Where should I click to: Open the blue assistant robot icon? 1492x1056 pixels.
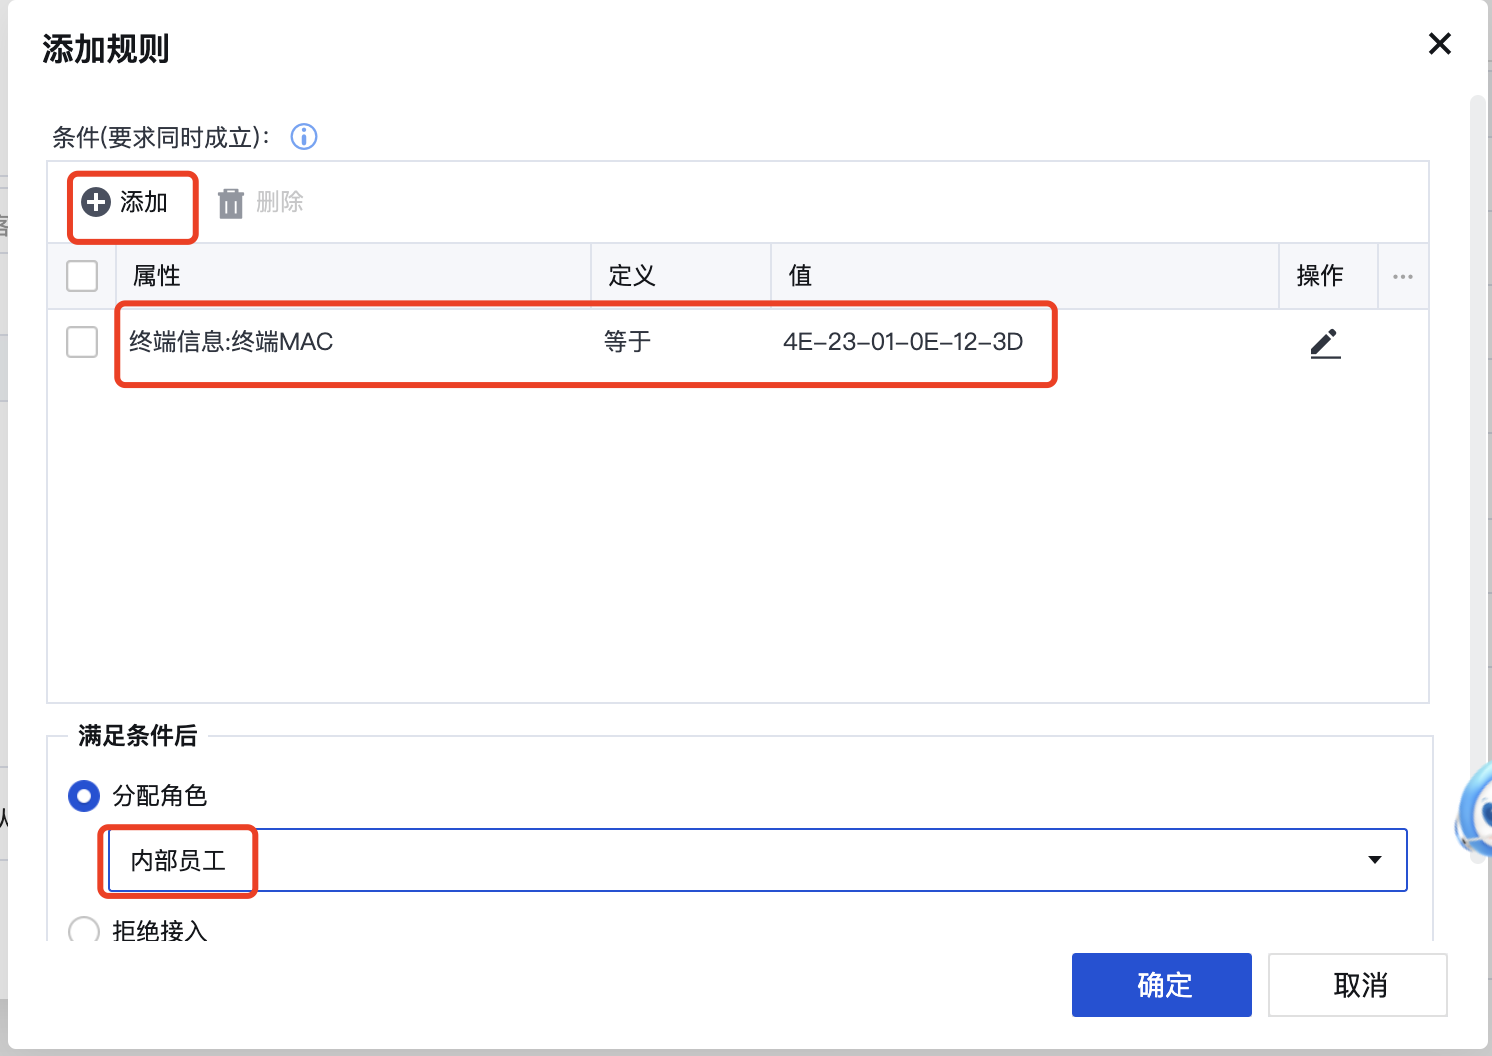pyautogui.click(x=1474, y=812)
